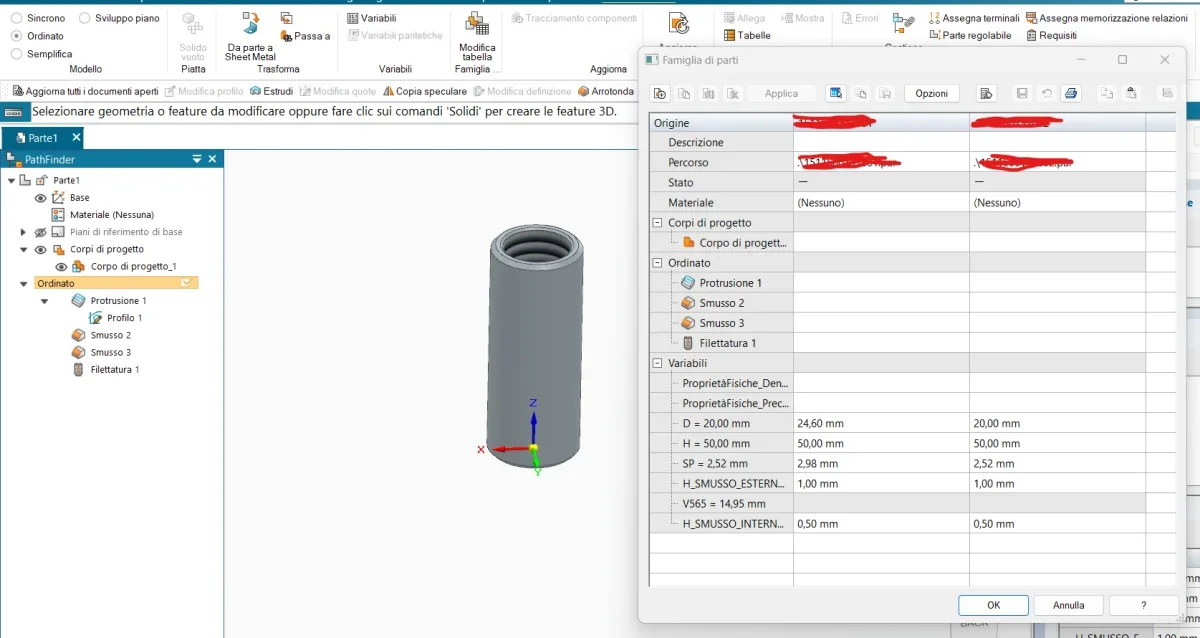The height and width of the screenshot is (638, 1200).
Task: Switch to the Parte1 document tab
Action: [x=43, y=138]
